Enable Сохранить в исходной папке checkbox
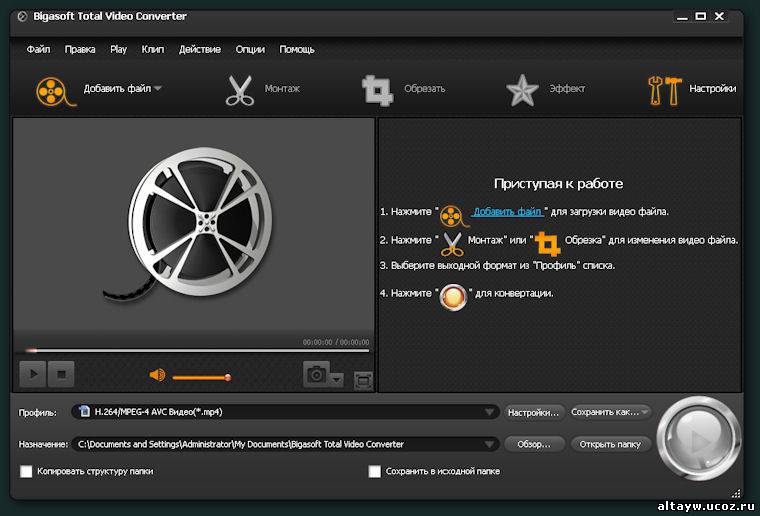760x516 pixels. [x=375, y=471]
